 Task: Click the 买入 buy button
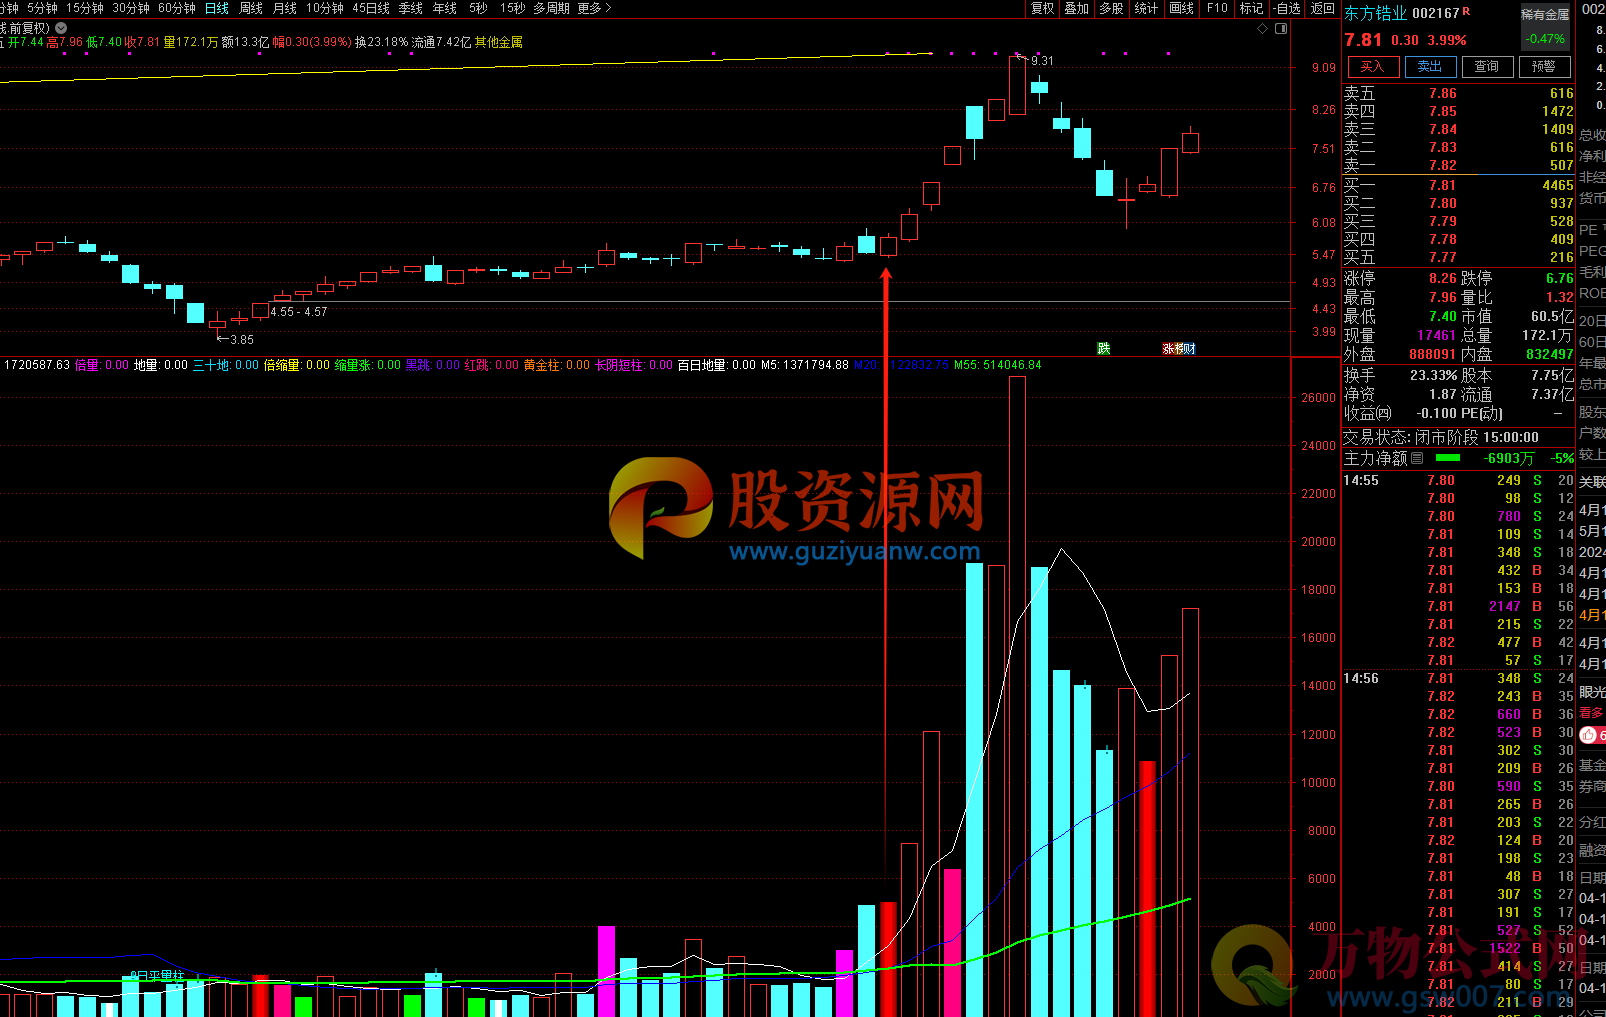[x=1373, y=67]
